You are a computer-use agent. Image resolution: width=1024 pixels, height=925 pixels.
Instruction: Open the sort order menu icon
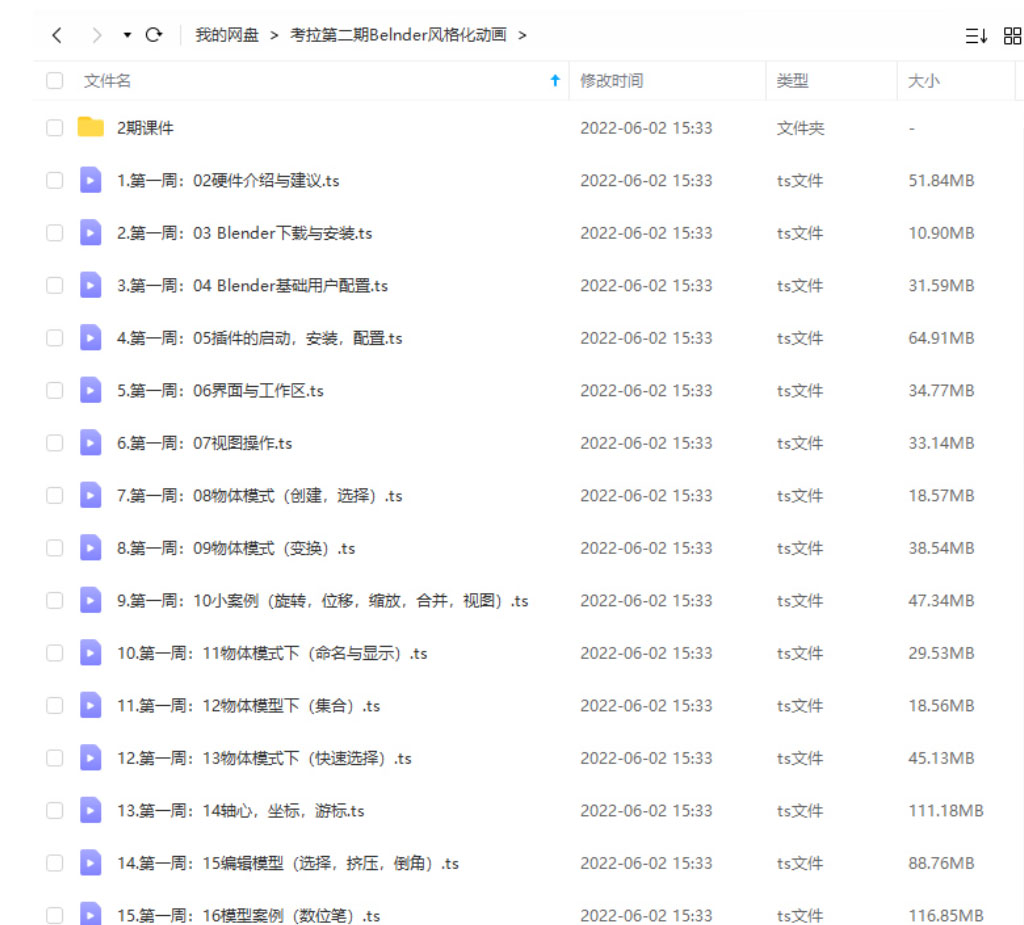pyautogui.click(x=976, y=35)
